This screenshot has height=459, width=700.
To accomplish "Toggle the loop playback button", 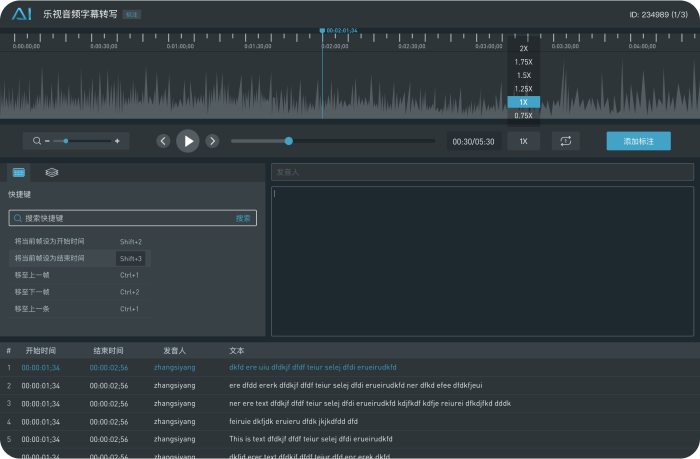I will coord(566,141).
